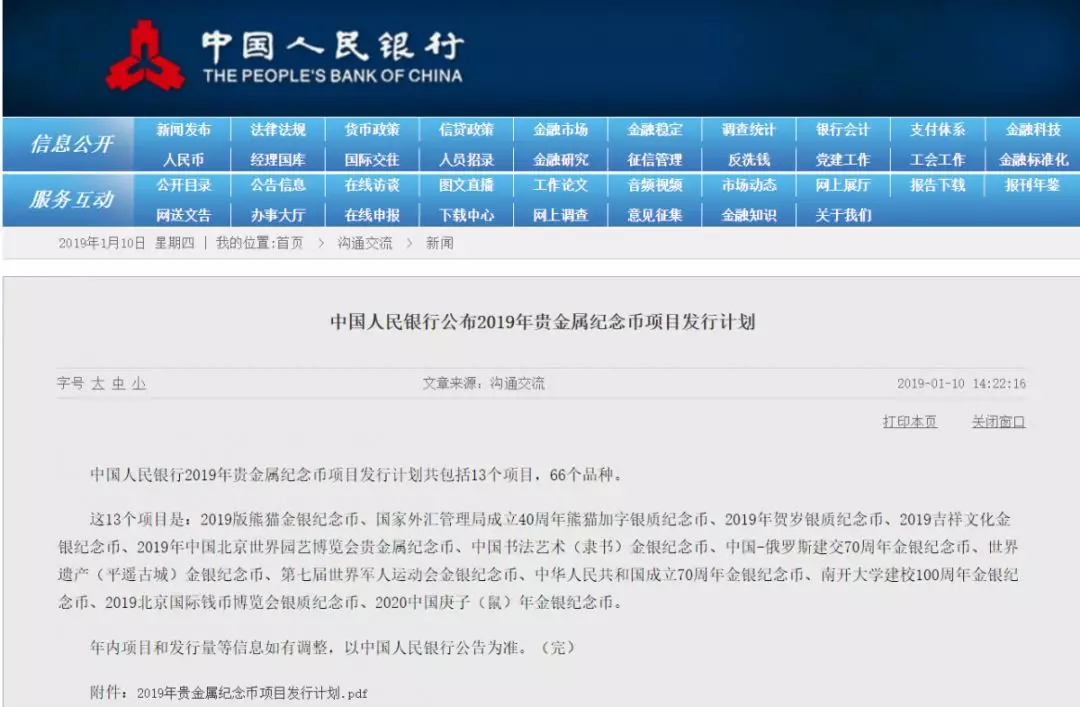Open 银行会计 nav item

coord(843,130)
